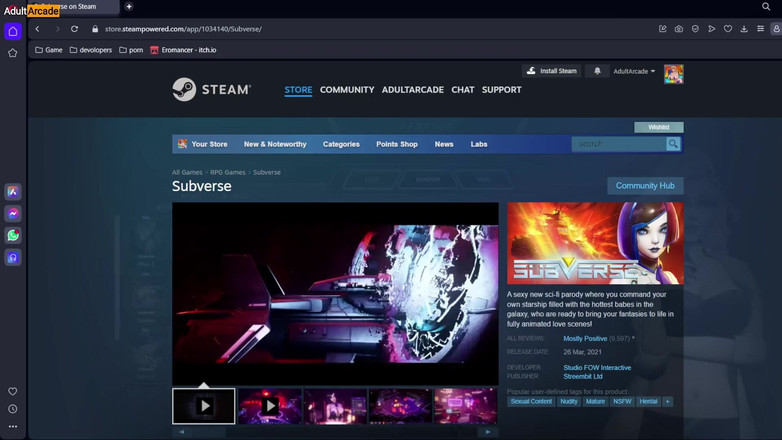Click the Community Hub button
The width and height of the screenshot is (782, 440).
(x=645, y=186)
